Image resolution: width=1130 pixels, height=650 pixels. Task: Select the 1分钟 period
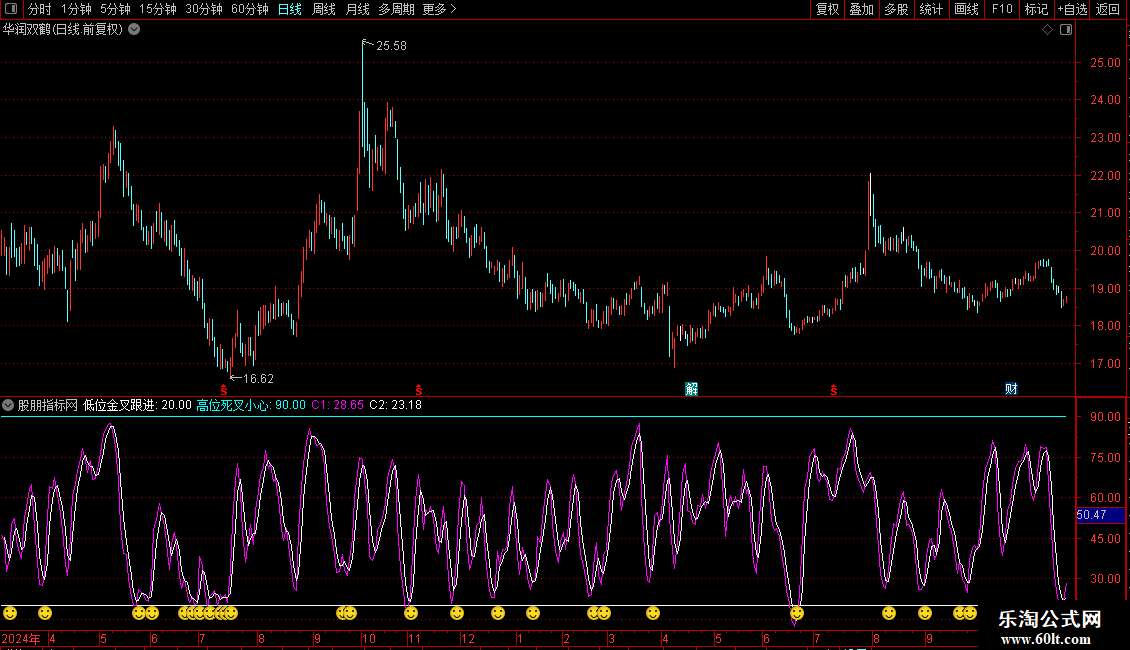pos(76,9)
